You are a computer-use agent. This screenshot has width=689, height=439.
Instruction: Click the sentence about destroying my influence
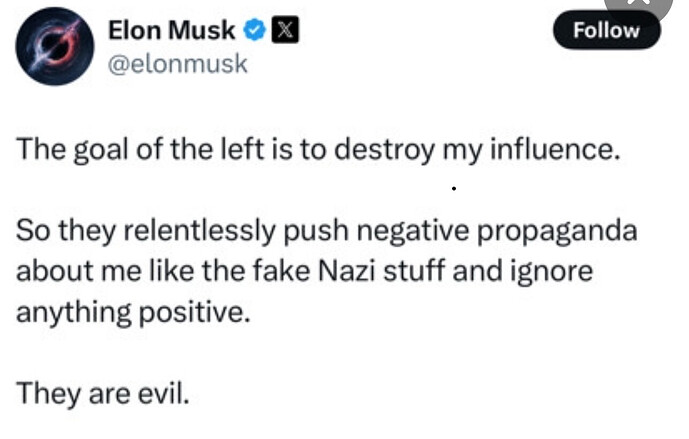tap(318, 151)
